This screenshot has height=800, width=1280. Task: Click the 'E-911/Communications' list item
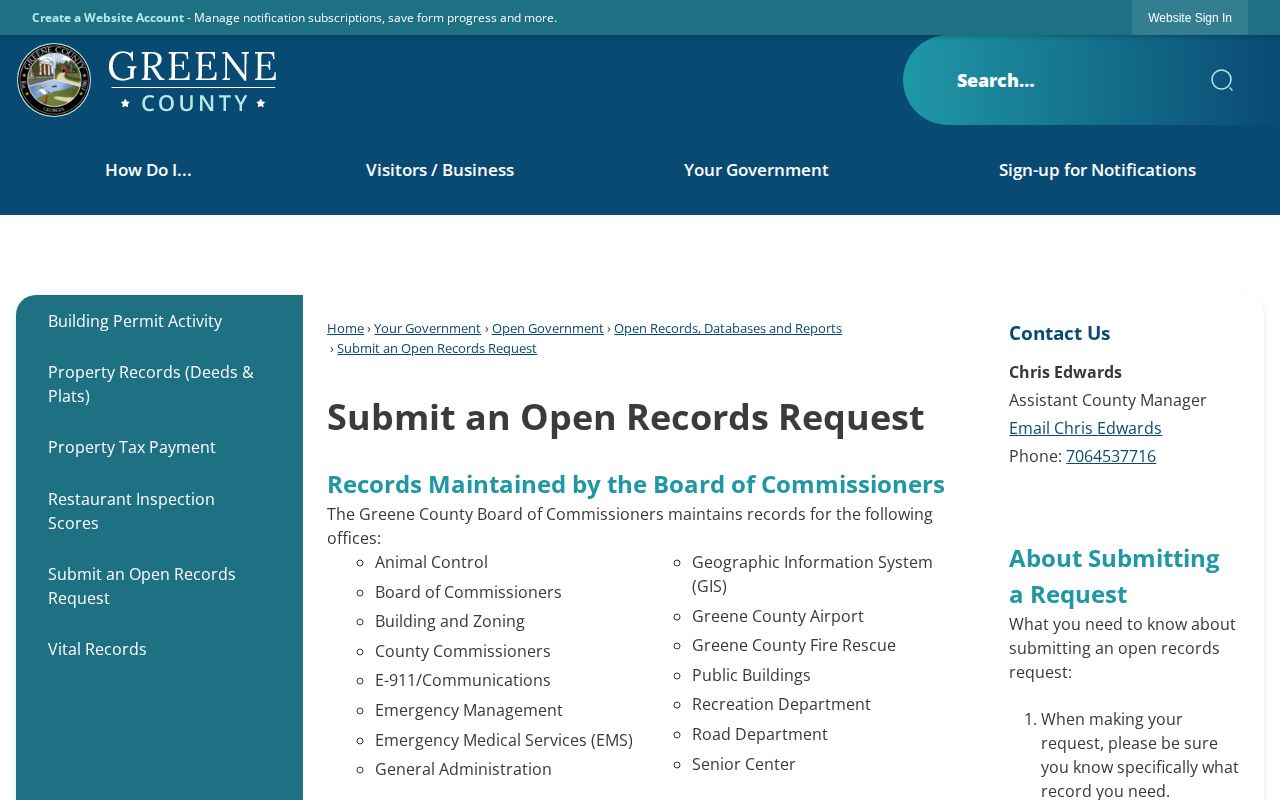click(x=463, y=680)
